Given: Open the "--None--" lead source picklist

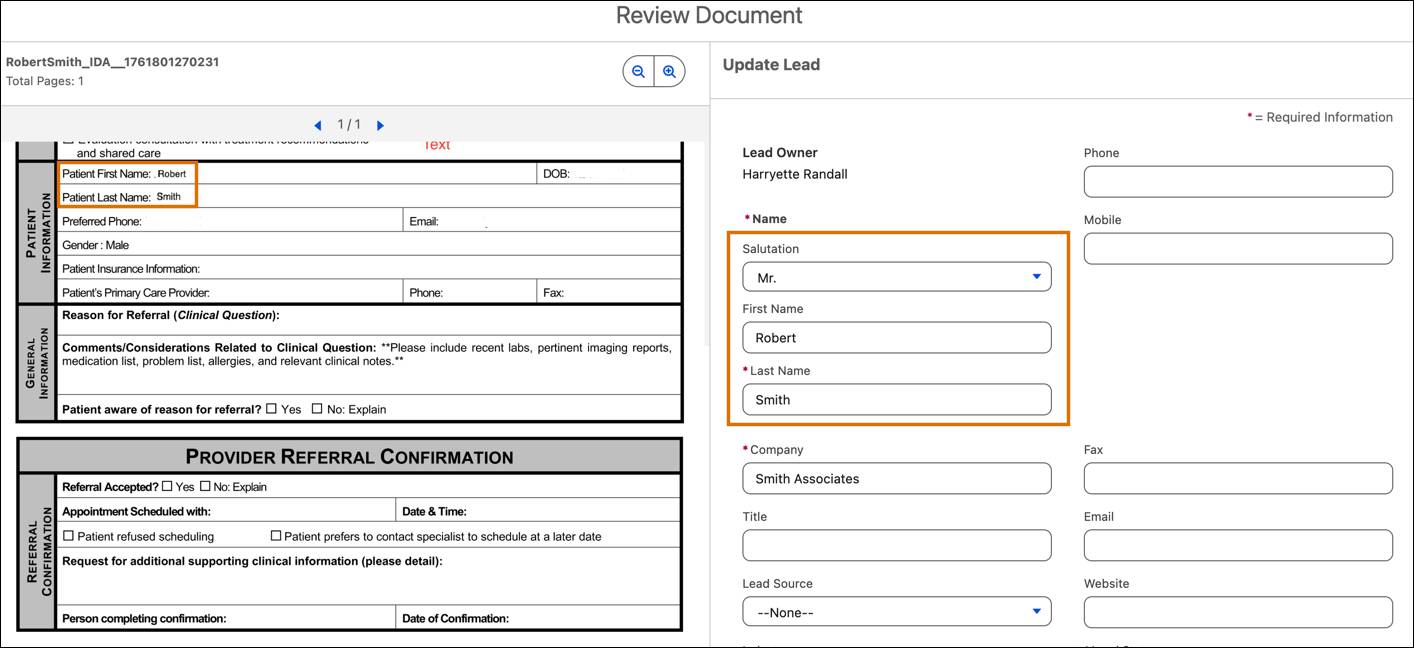Looking at the screenshot, I should pyautogui.click(x=896, y=611).
